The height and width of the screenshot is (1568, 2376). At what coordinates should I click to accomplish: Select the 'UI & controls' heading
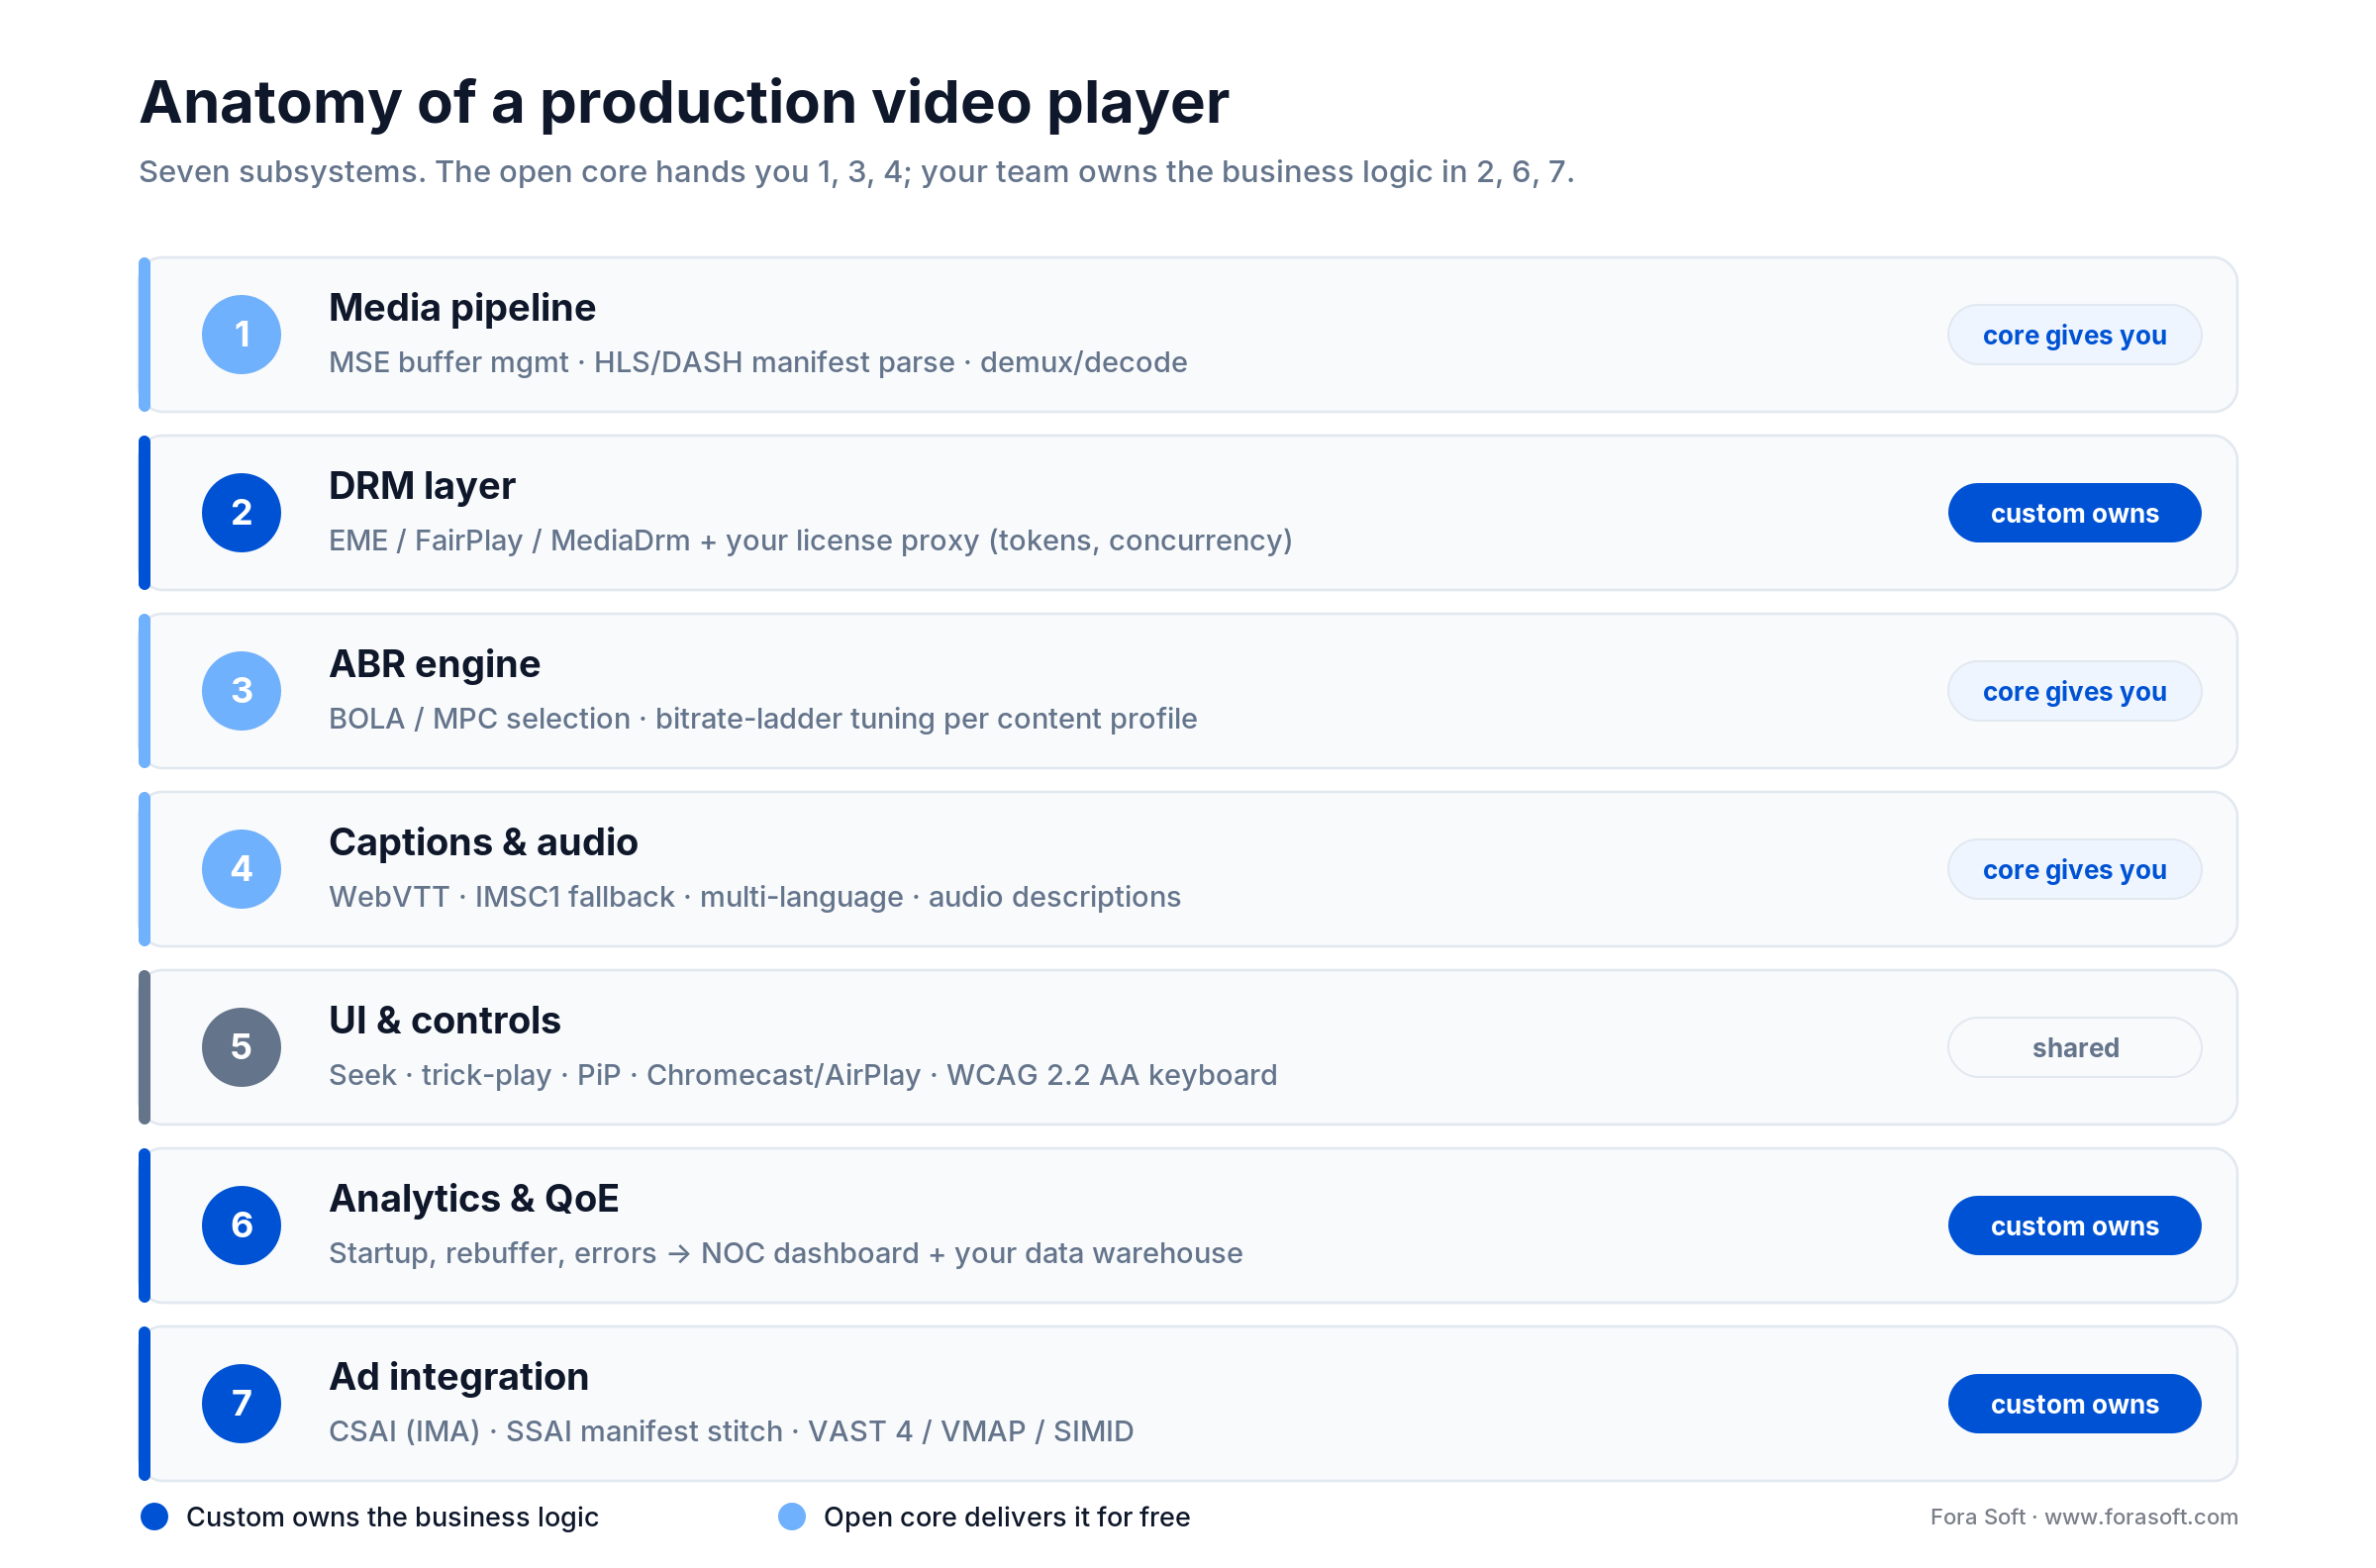(445, 1020)
